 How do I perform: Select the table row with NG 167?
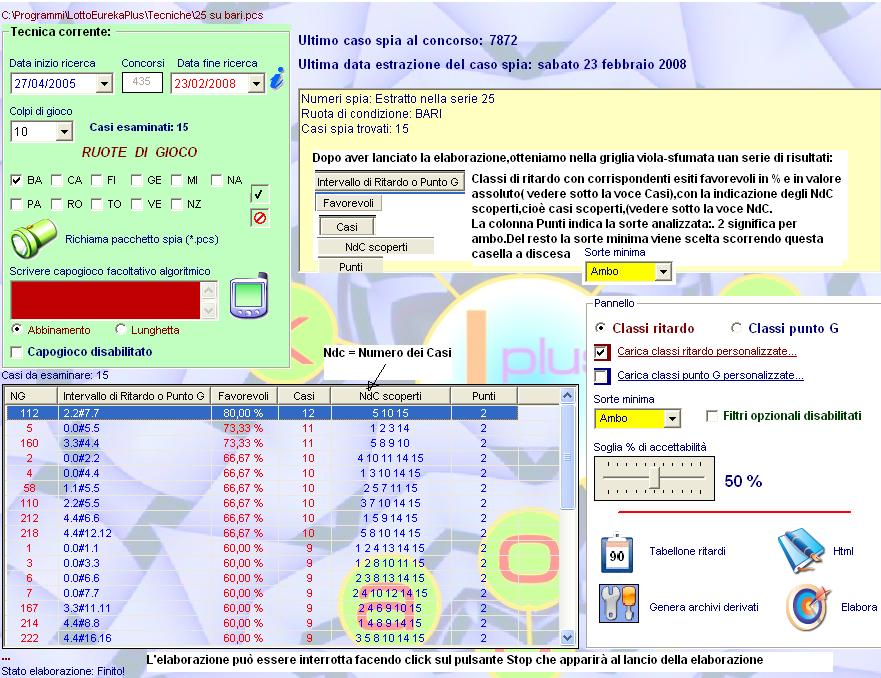point(262,608)
